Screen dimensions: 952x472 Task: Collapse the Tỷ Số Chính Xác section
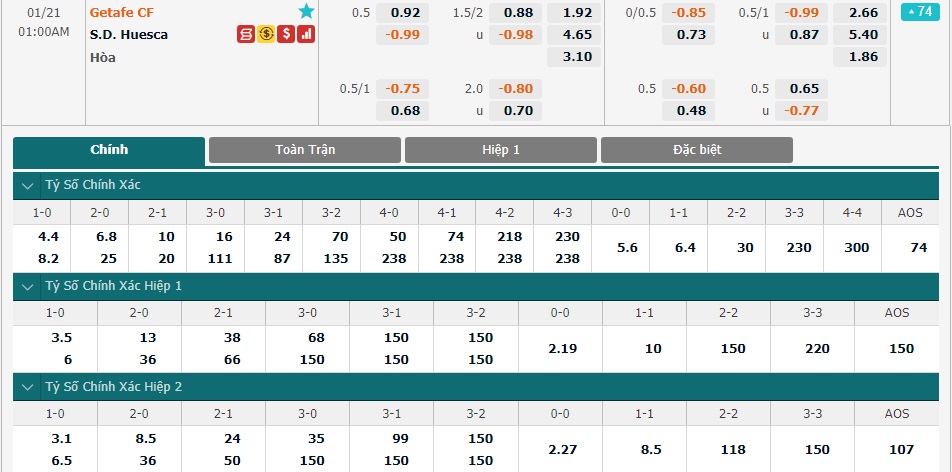click(x=27, y=185)
